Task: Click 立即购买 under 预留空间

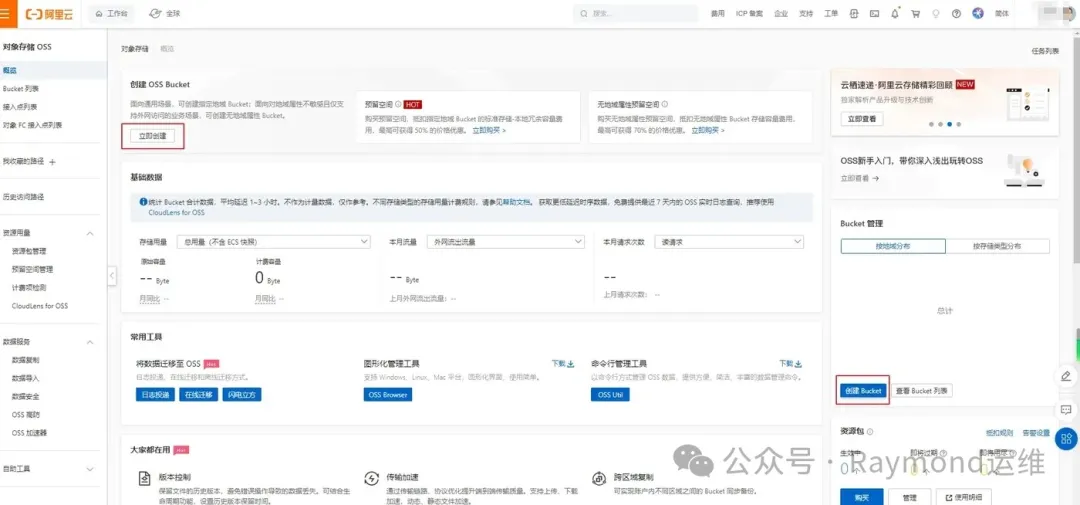Action: [489, 130]
